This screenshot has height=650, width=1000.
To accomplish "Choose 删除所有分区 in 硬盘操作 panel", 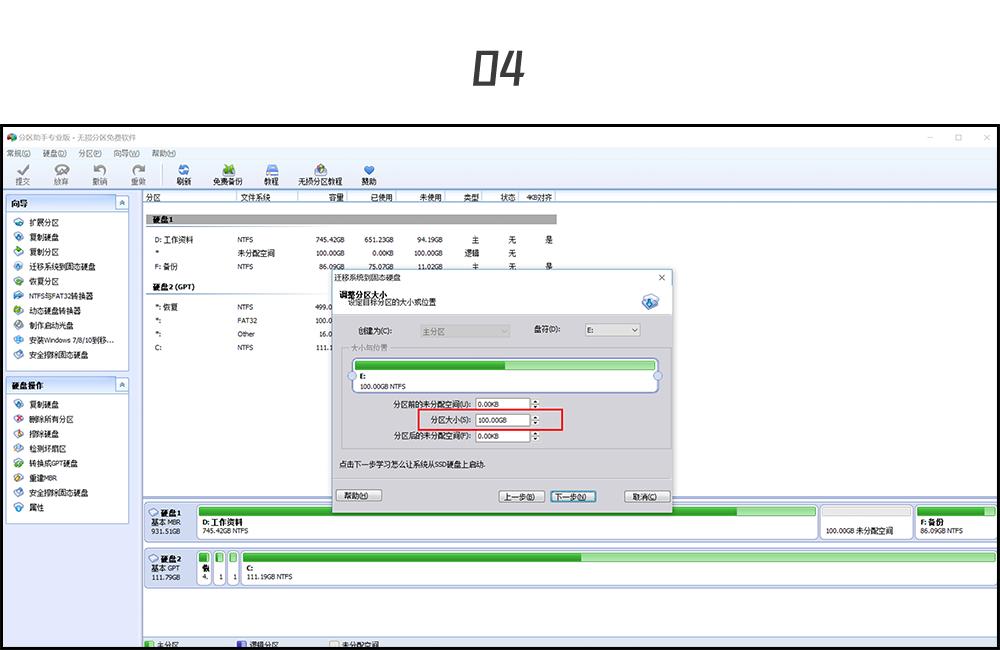I will coord(43,419).
